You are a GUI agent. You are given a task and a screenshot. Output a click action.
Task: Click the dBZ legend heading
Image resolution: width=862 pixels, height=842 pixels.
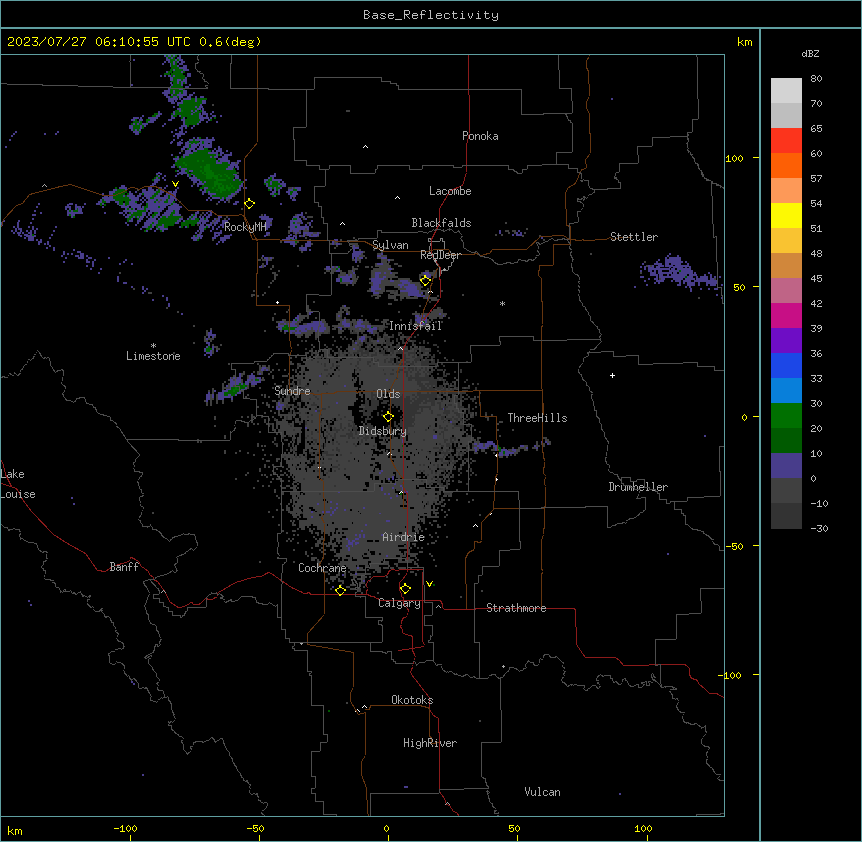coord(810,54)
